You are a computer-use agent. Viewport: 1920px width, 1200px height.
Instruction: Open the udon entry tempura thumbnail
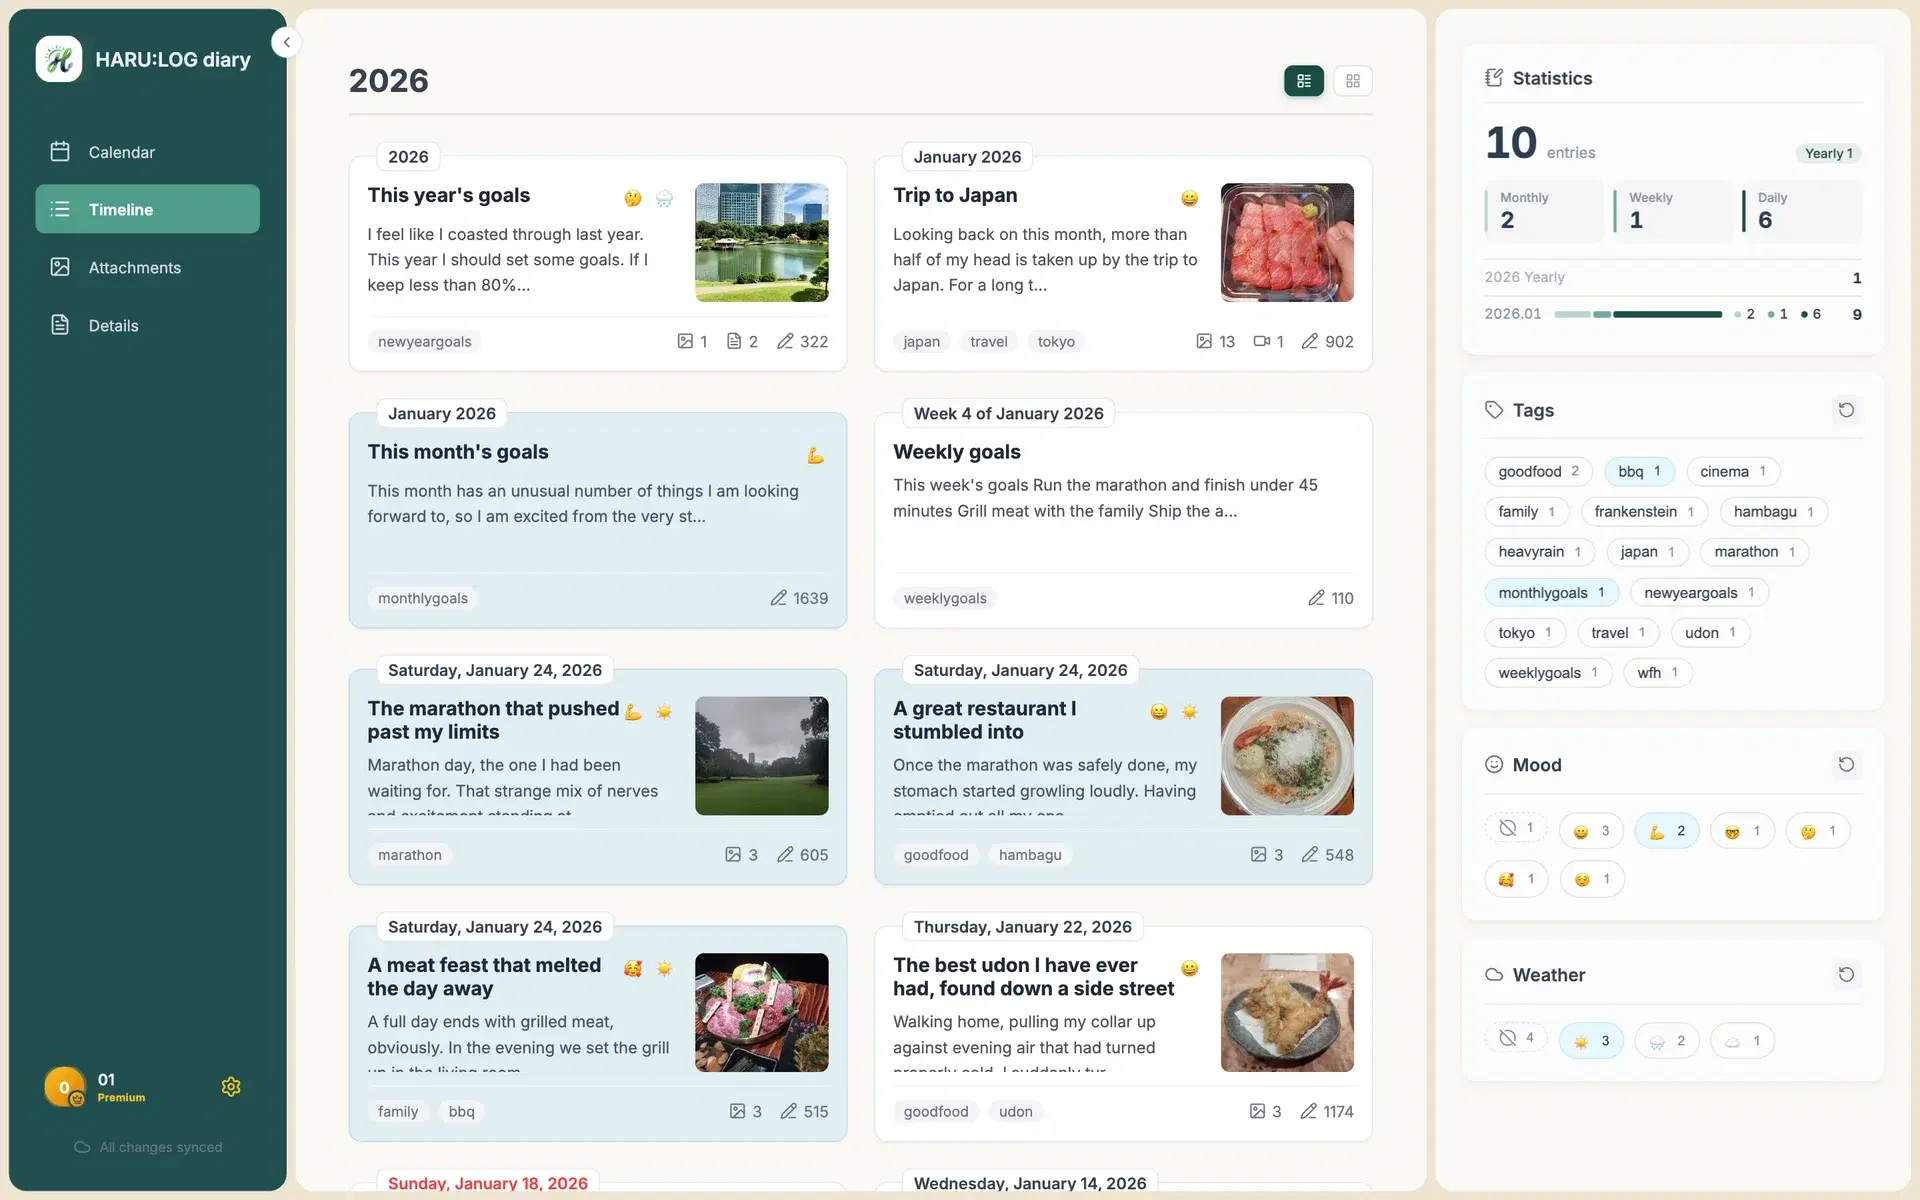(1287, 1012)
